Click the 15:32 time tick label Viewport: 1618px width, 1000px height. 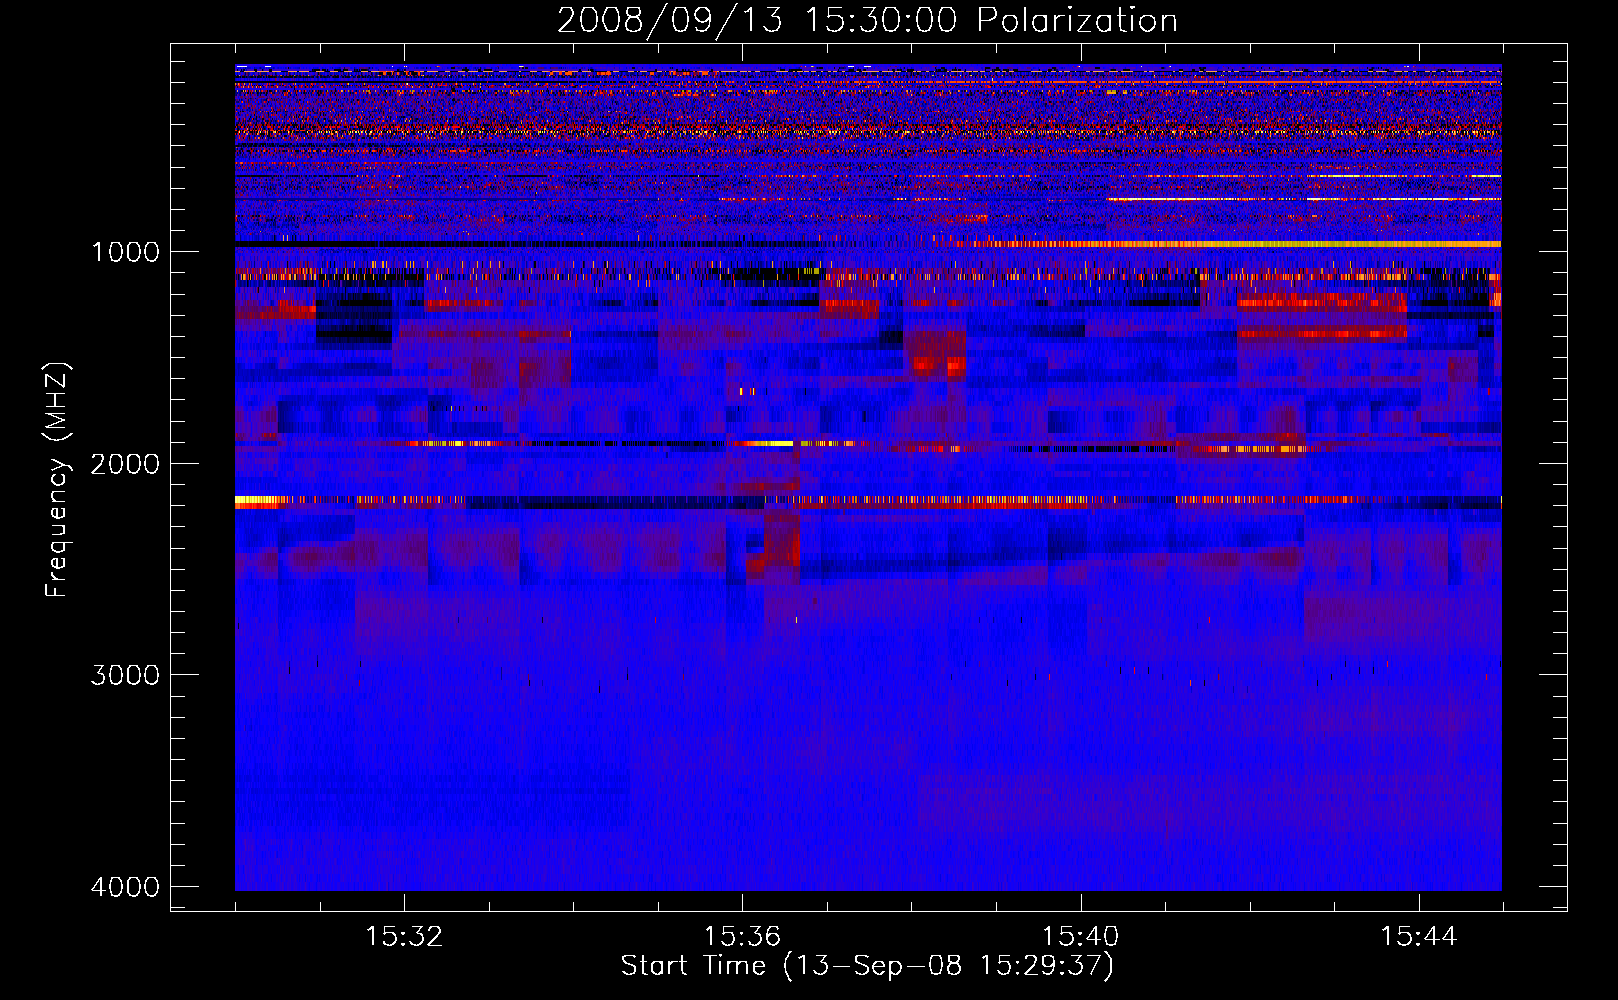[404, 937]
